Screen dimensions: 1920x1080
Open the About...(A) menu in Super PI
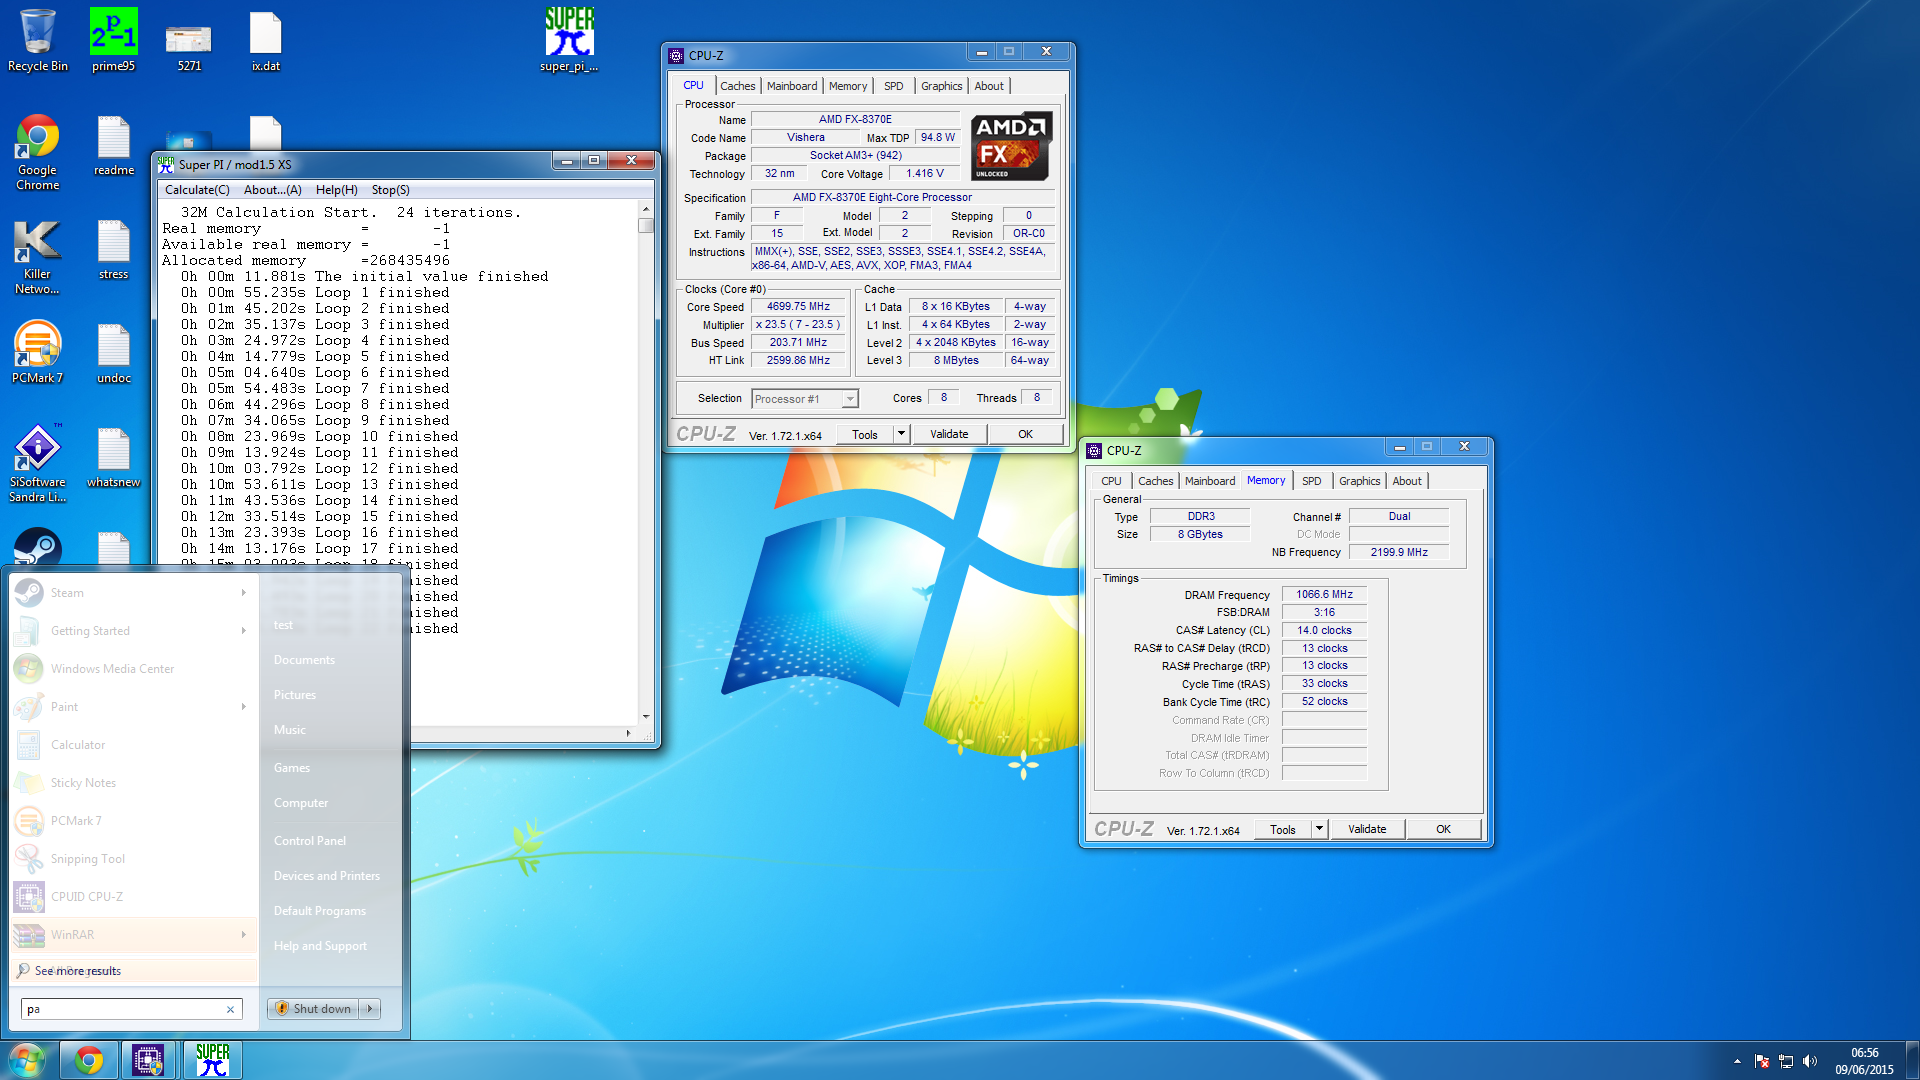click(272, 190)
